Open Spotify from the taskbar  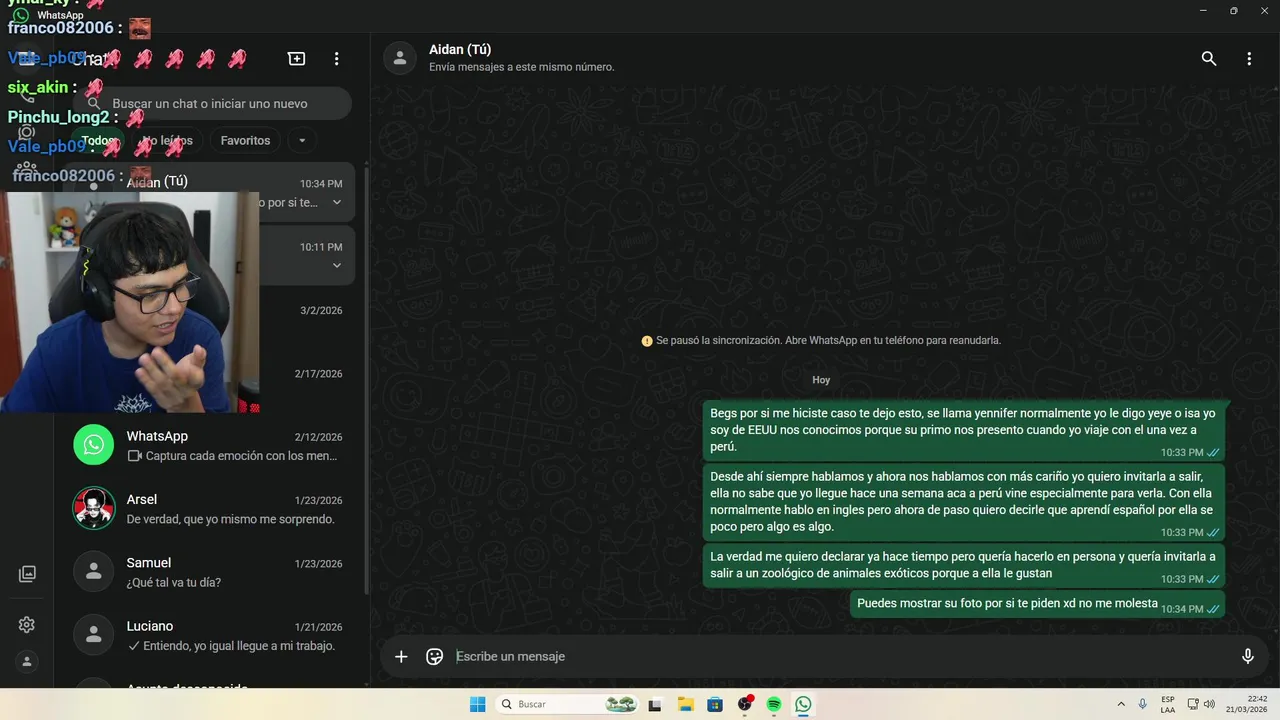774,704
